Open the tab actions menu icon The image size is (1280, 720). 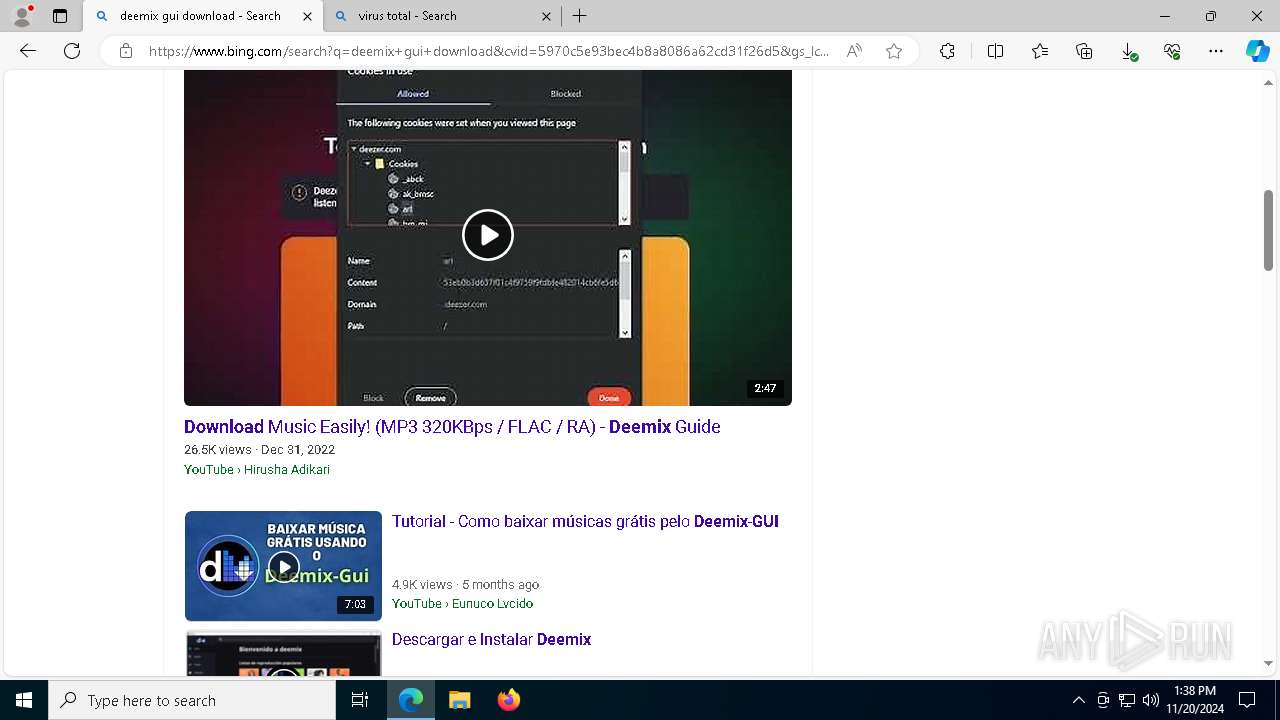[x=60, y=16]
